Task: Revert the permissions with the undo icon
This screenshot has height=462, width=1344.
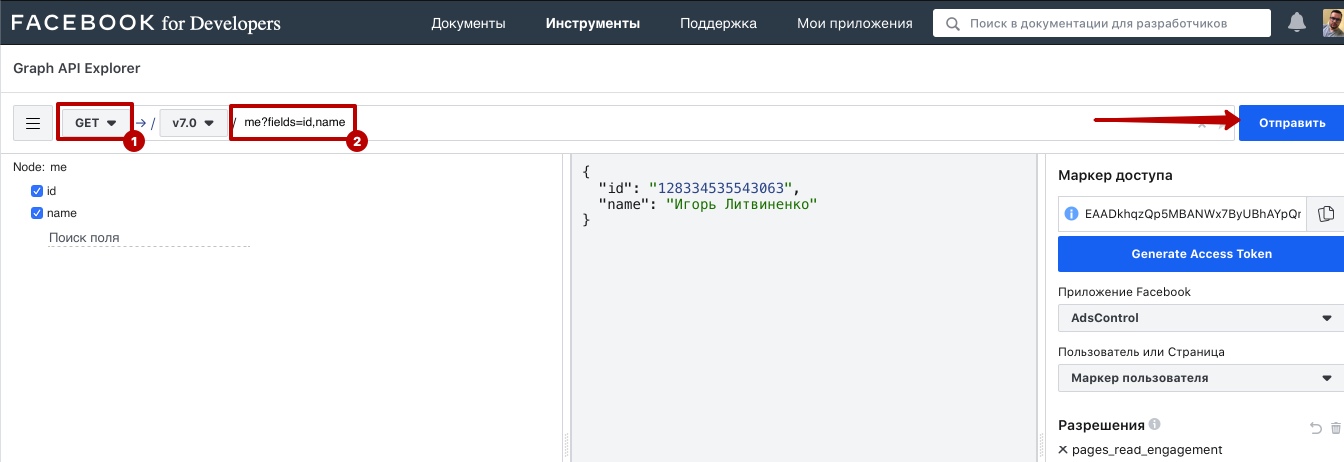Action: click(x=1315, y=428)
